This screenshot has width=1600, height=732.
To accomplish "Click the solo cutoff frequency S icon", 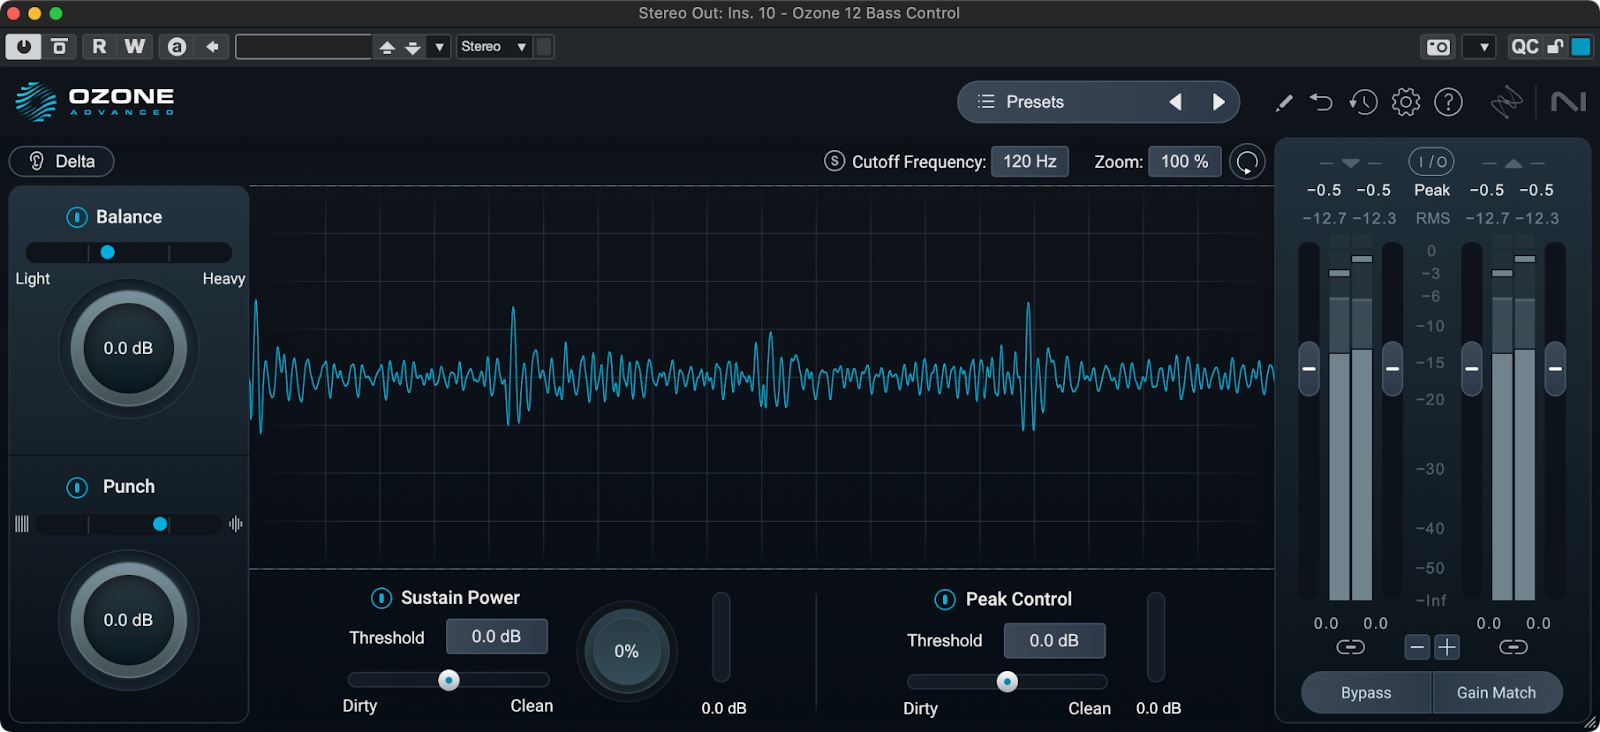I will (834, 161).
